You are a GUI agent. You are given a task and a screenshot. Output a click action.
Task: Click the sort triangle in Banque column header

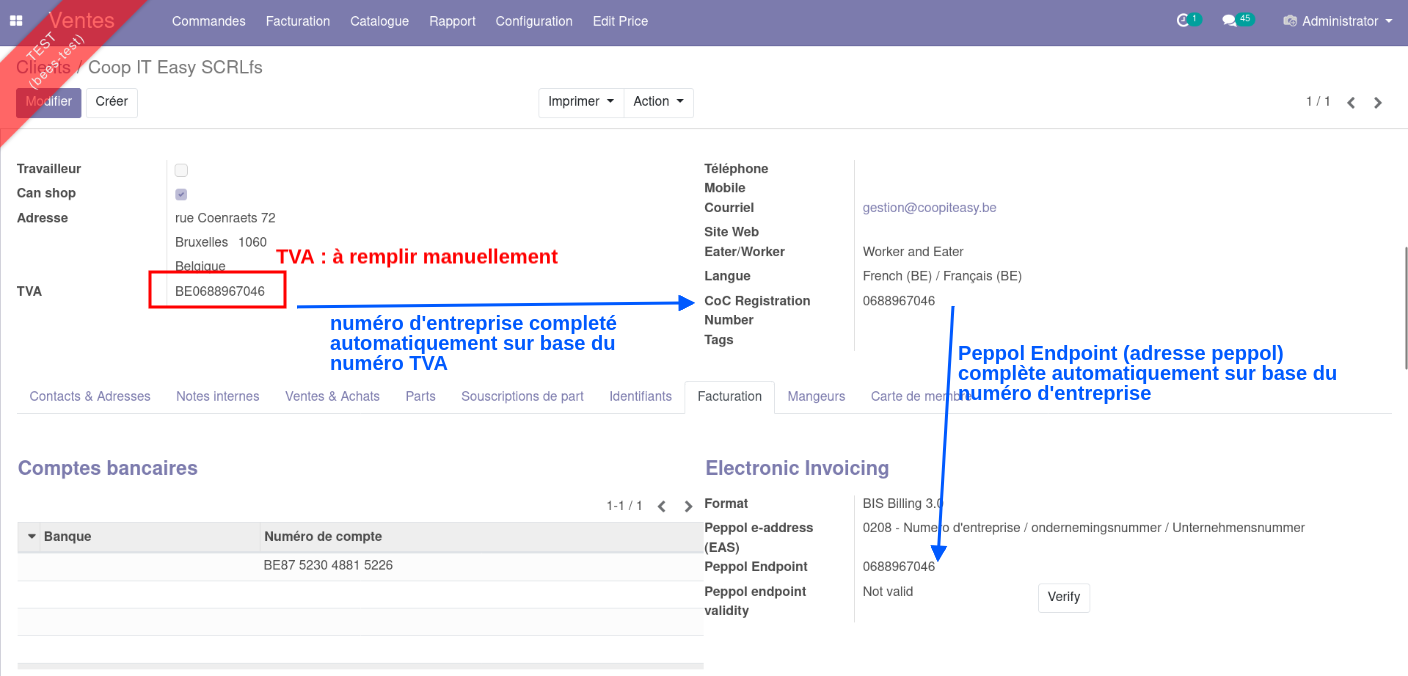[31, 537]
